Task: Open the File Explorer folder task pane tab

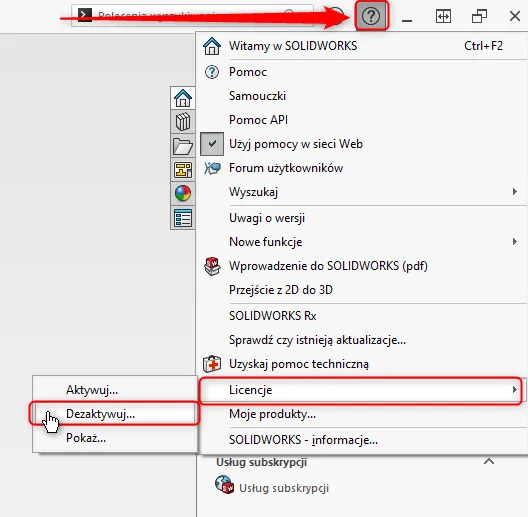Action: (183, 146)
